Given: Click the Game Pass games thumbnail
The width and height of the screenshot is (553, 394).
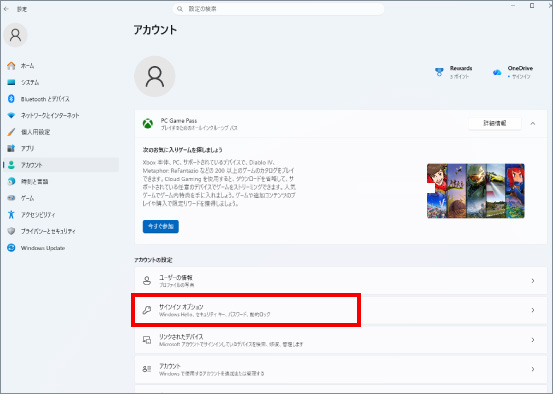Looking at the screenshot, I should 475,191.
